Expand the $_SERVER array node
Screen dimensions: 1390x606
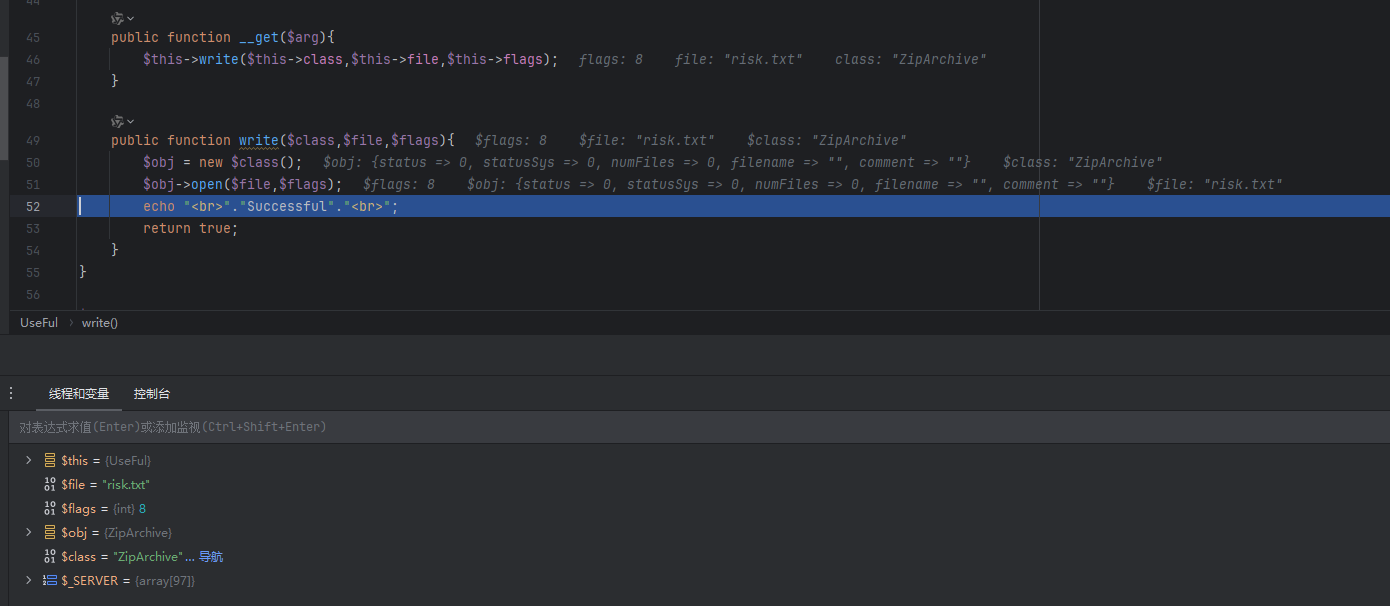tap(29, 580)
